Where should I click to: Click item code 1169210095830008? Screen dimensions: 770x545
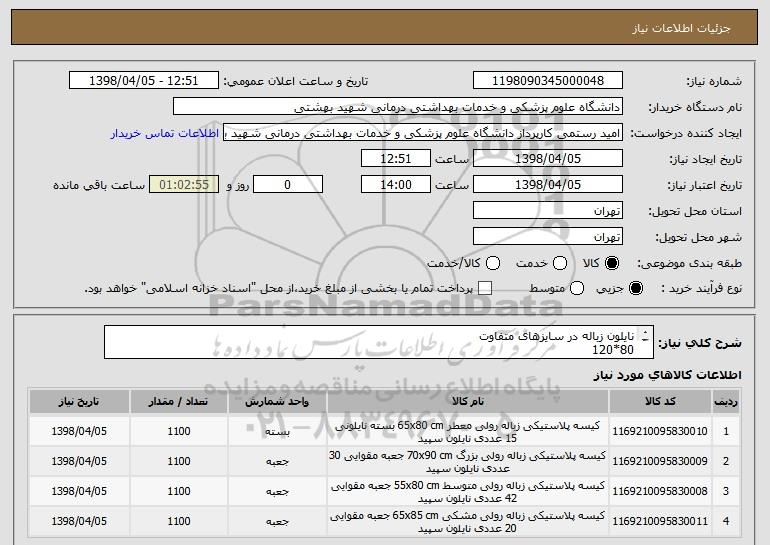click(x=660, y=491)
